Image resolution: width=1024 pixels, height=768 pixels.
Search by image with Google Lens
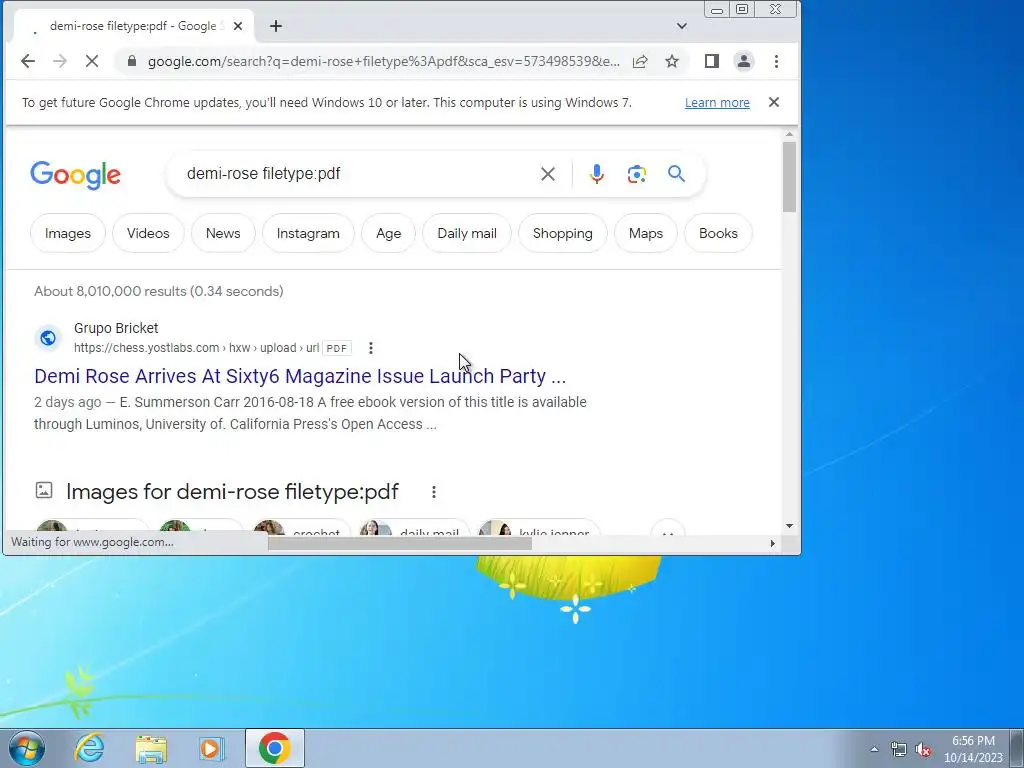click(x=637, y=174)
